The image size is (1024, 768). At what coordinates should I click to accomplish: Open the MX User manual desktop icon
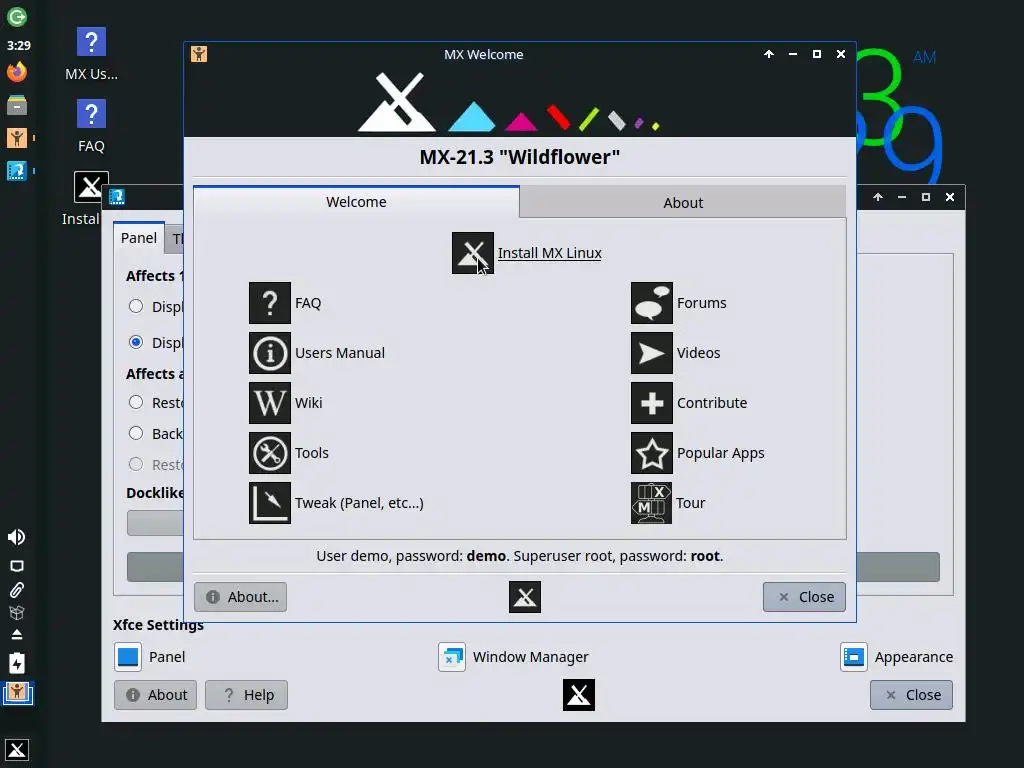[x=91, y=43]
